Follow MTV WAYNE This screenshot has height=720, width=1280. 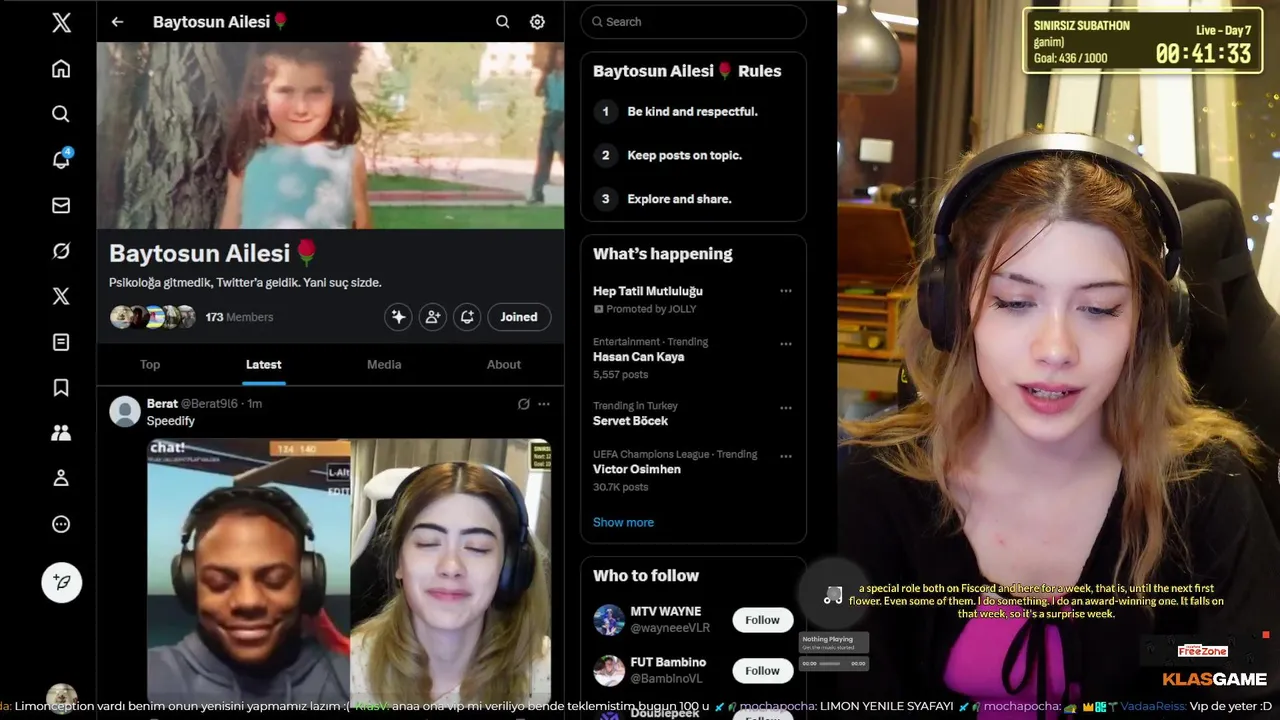(762, 620)
